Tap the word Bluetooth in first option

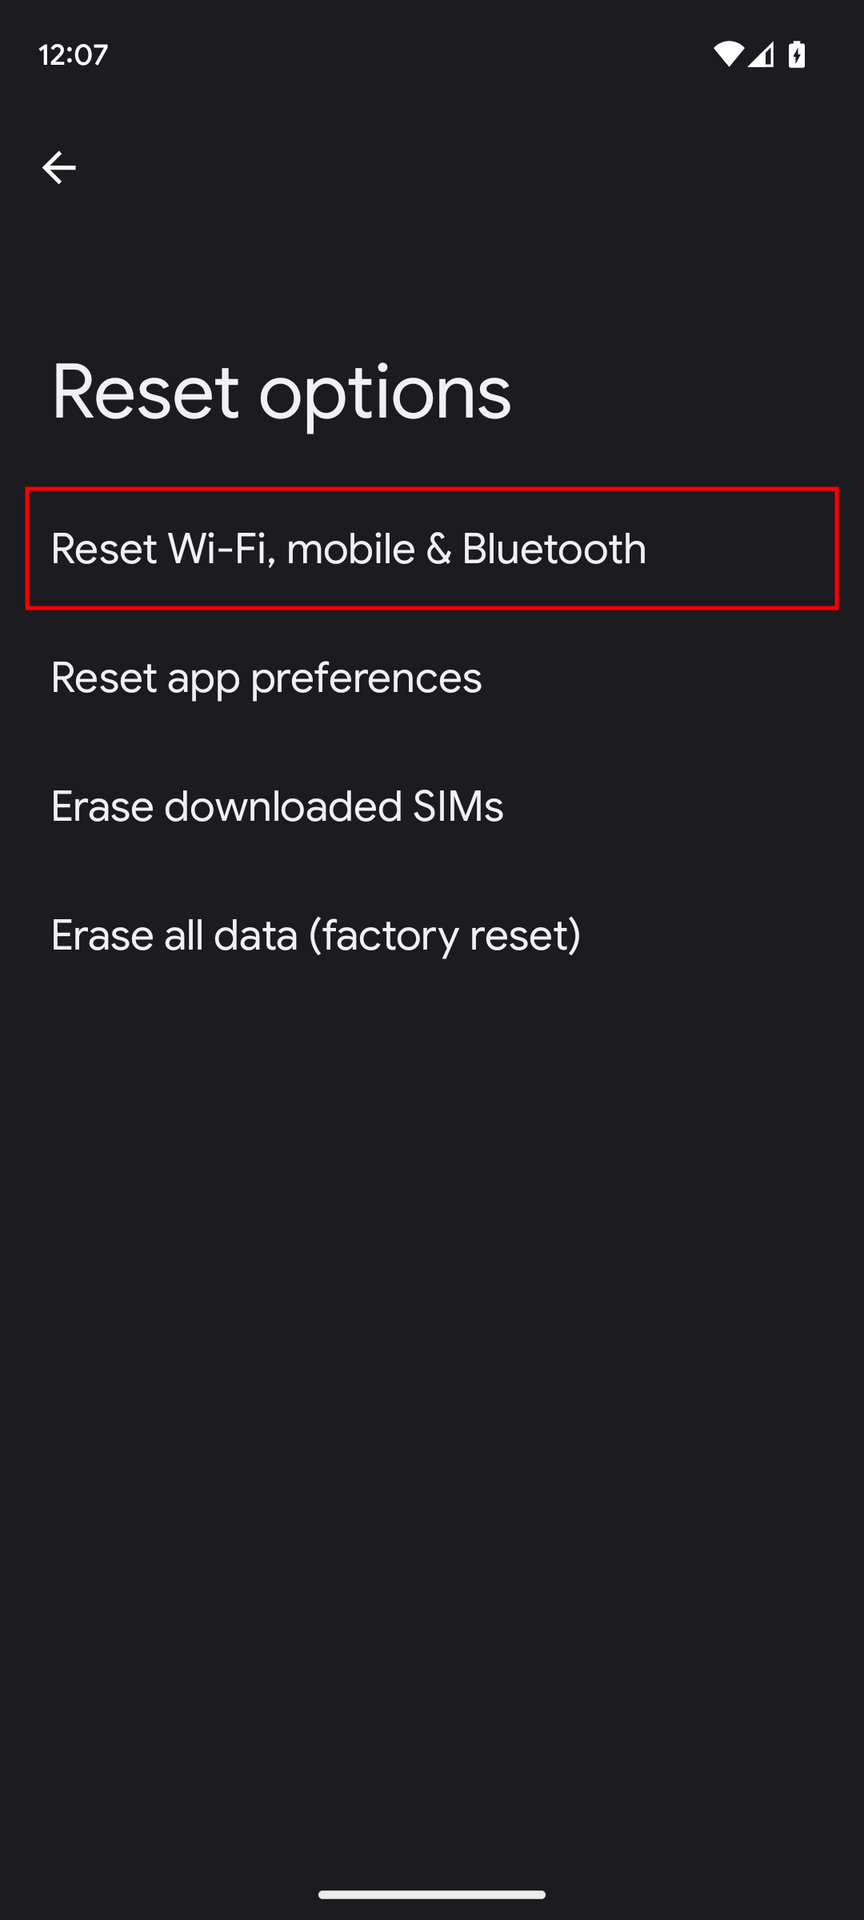point(554,548)
